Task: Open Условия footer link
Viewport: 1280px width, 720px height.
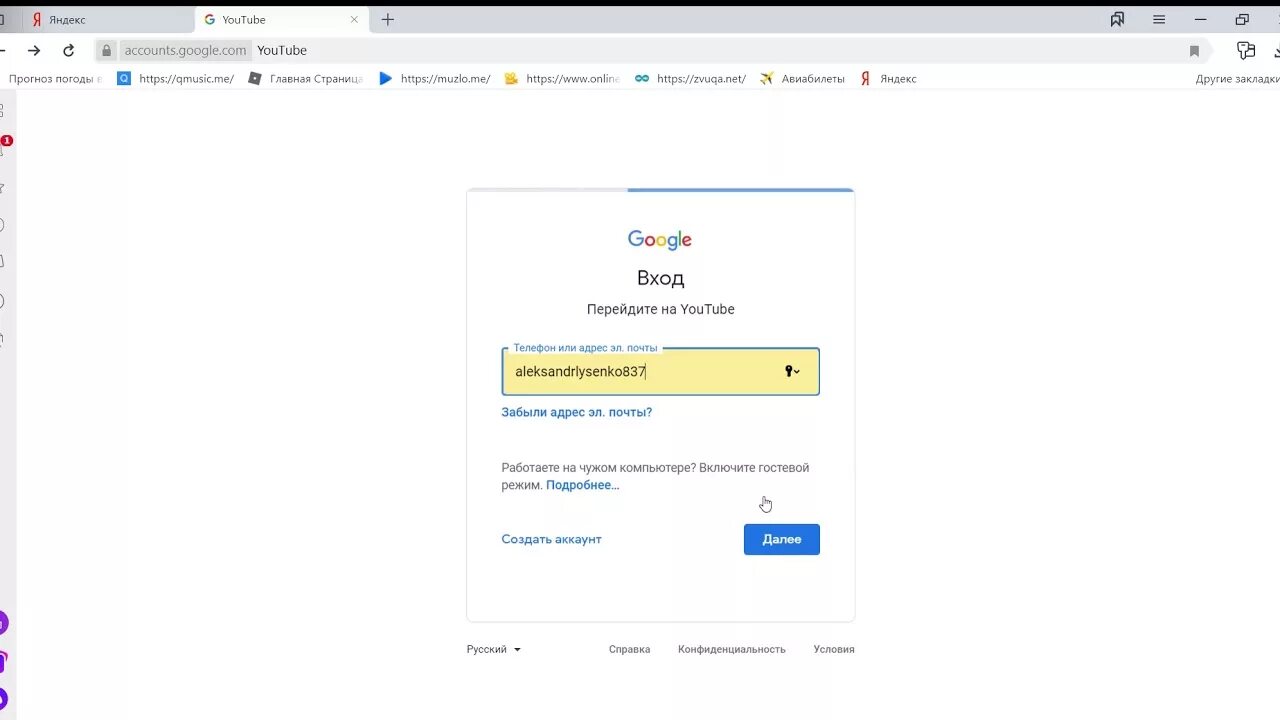Action: click(834, 649)
